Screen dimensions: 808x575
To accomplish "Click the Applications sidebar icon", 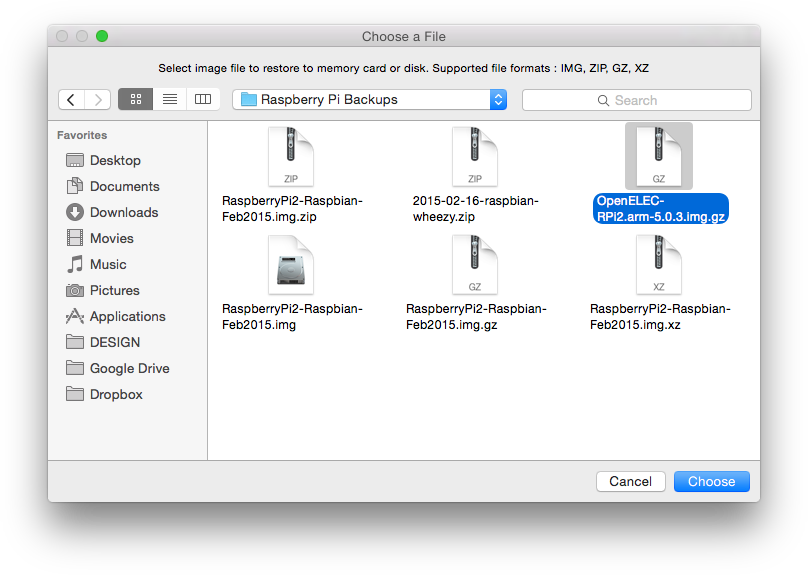I will (x=75, y=316).
